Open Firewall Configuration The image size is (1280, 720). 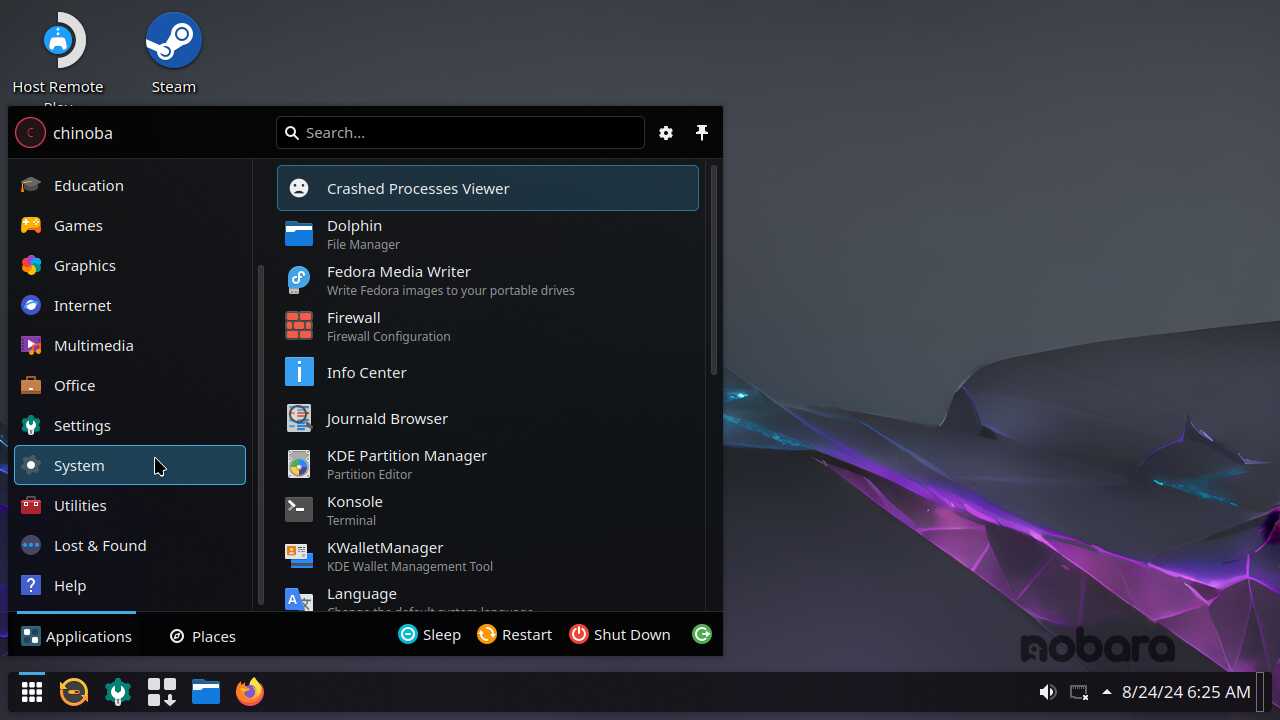pyautogui.click(x=487, y=326)
